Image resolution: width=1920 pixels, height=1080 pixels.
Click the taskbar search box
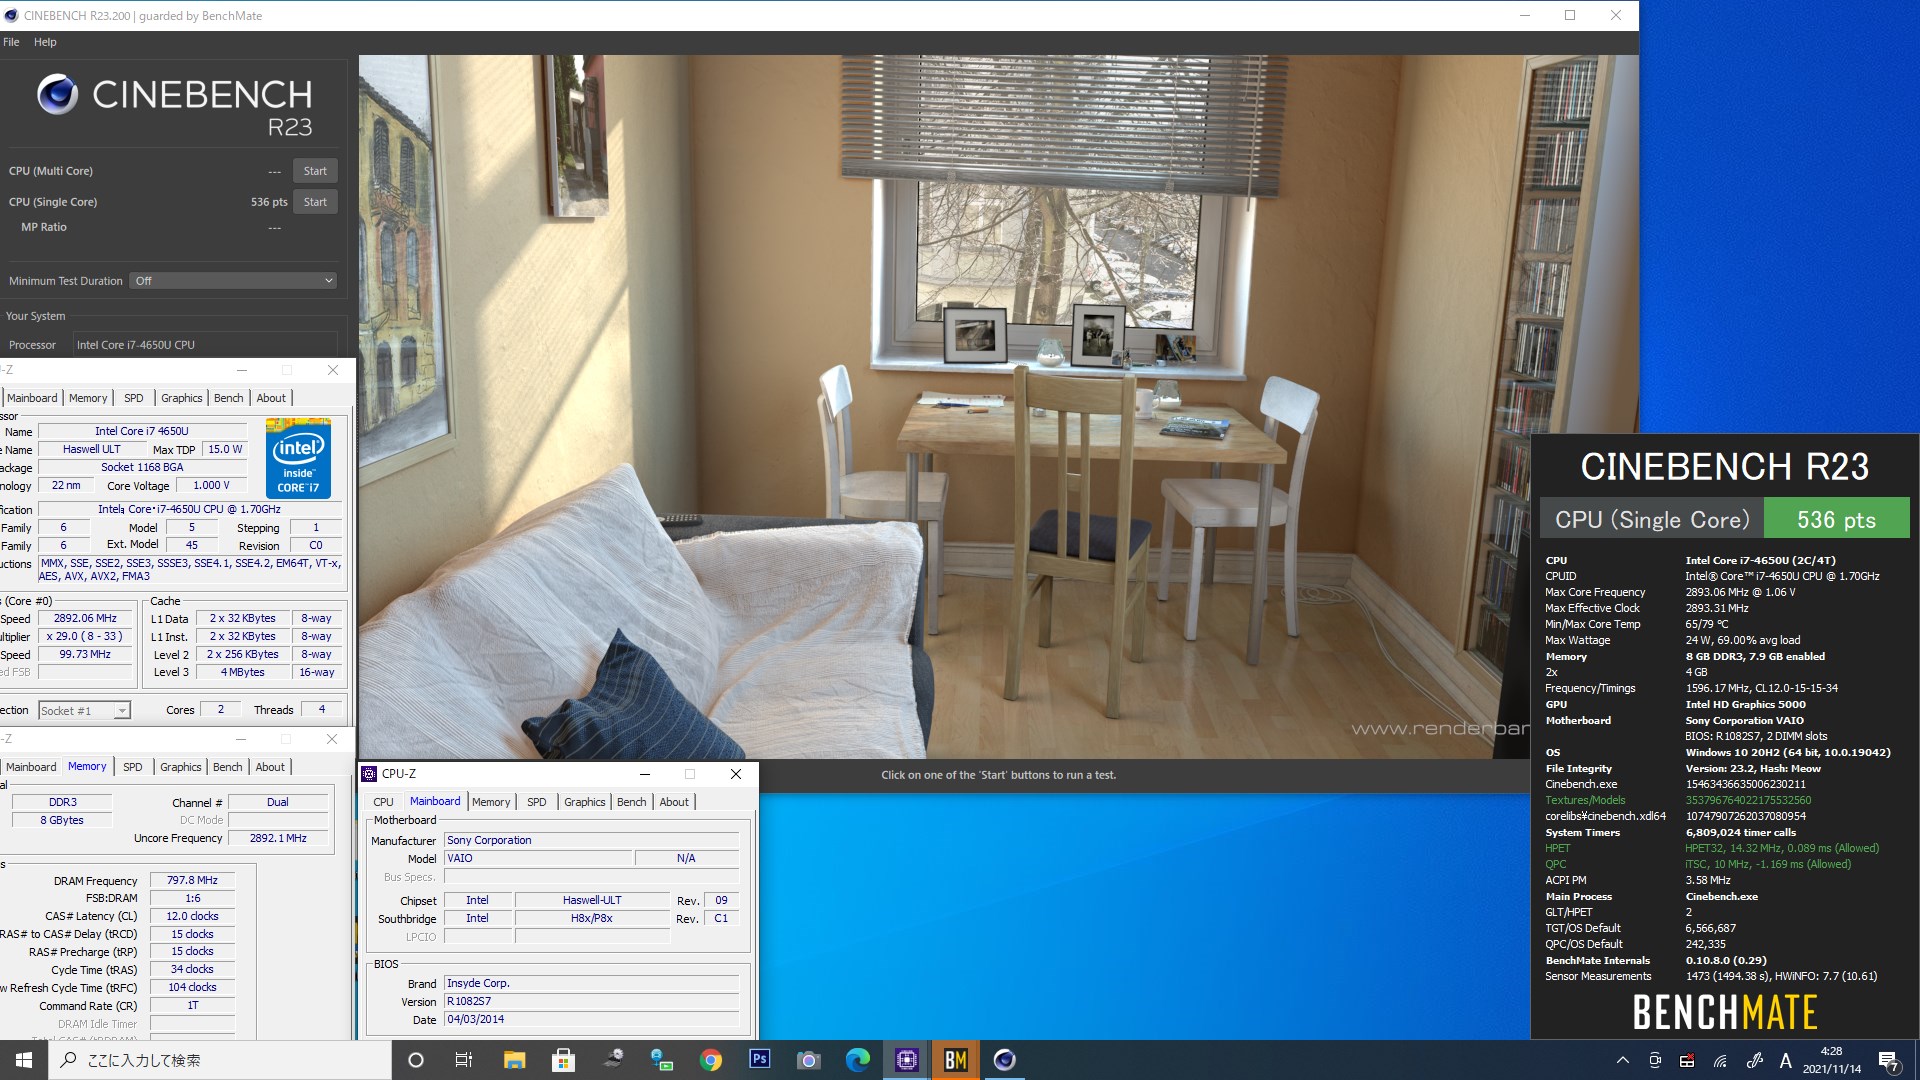220,1060
